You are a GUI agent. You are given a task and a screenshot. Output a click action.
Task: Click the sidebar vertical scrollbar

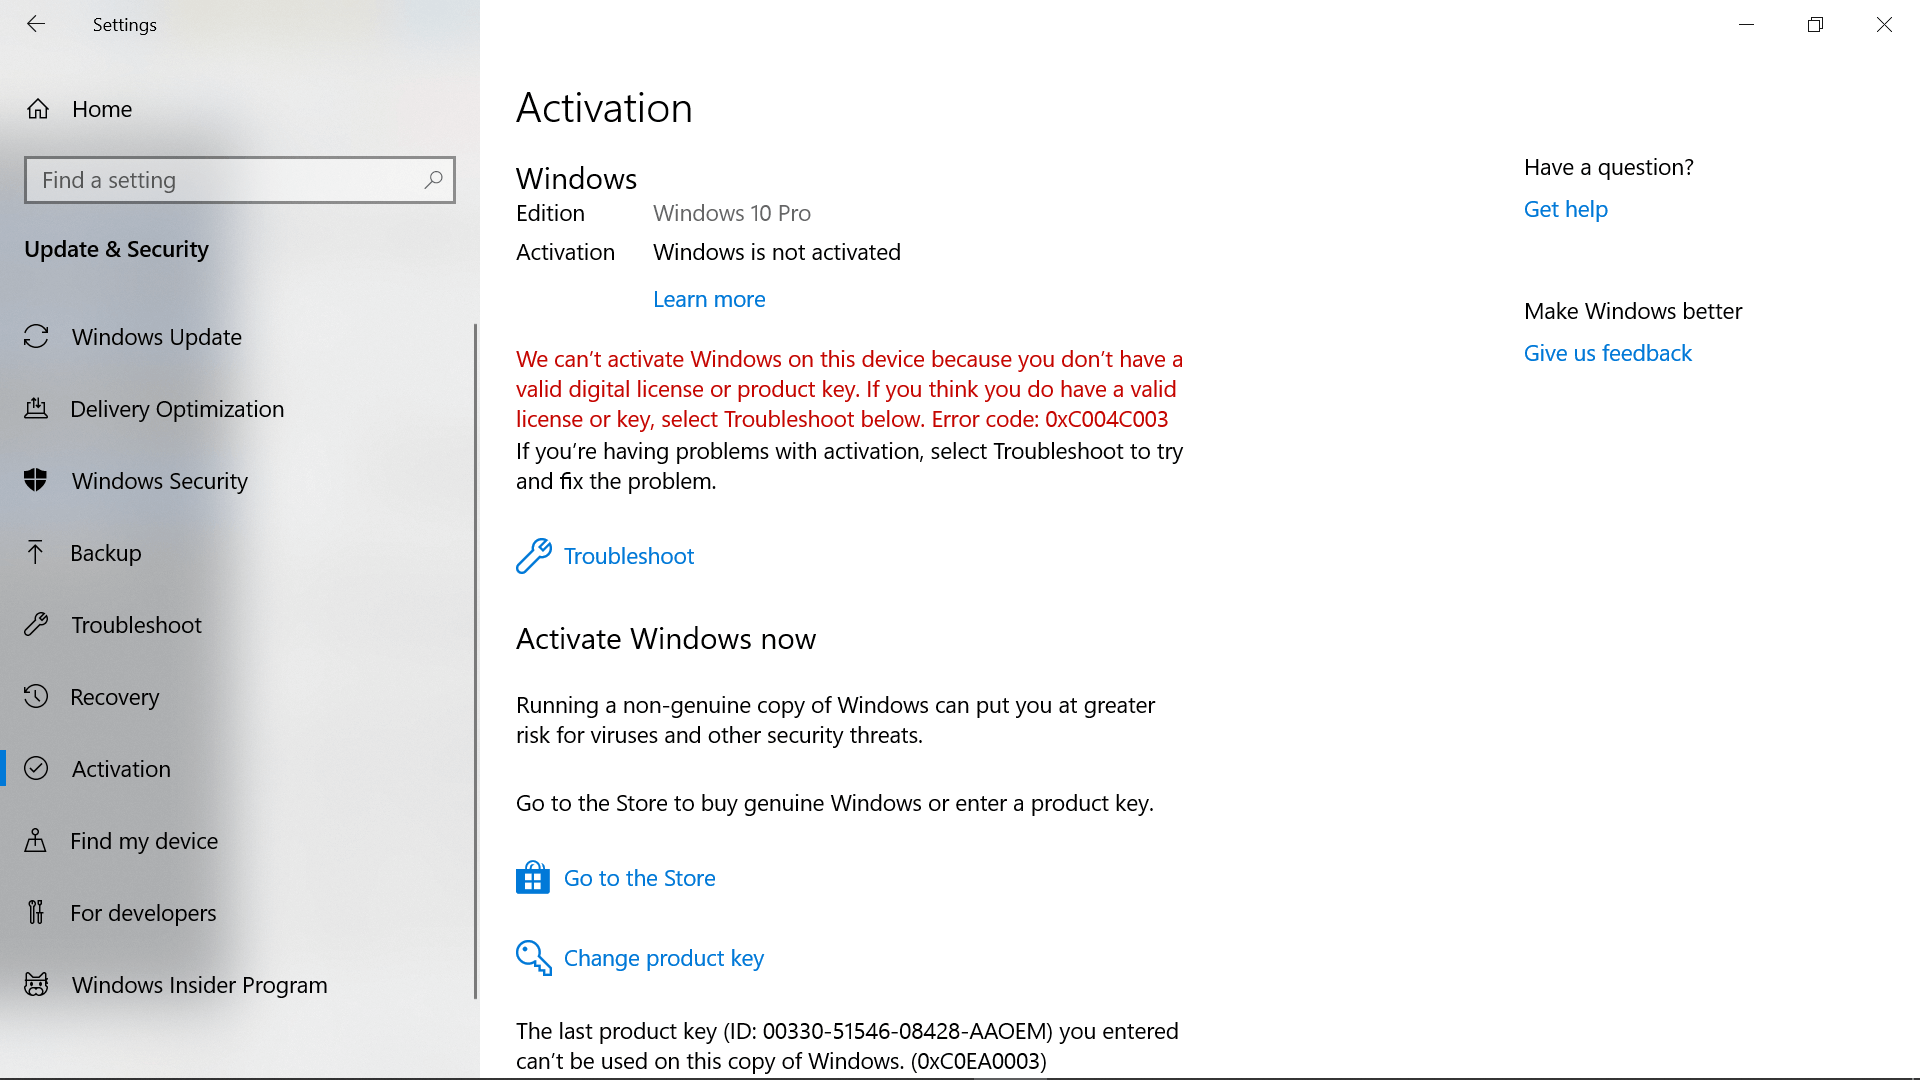coord(475,660)
